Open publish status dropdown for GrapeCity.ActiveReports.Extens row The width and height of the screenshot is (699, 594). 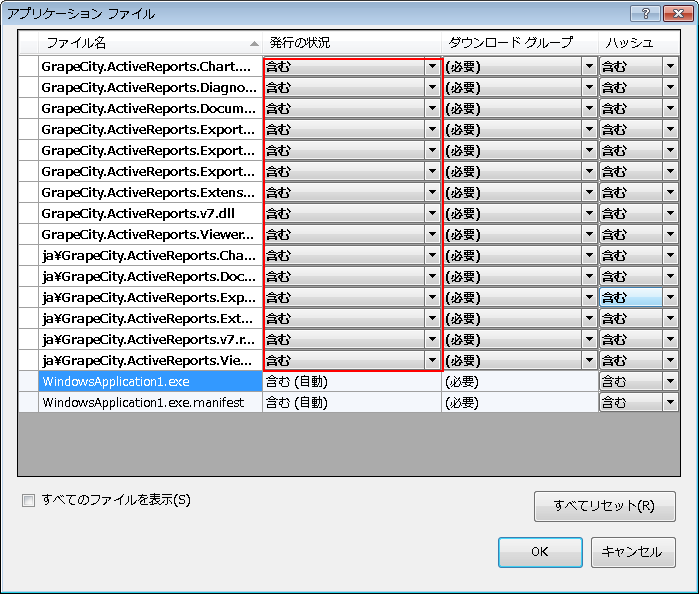pyautogui.click(x=432, y=193)
